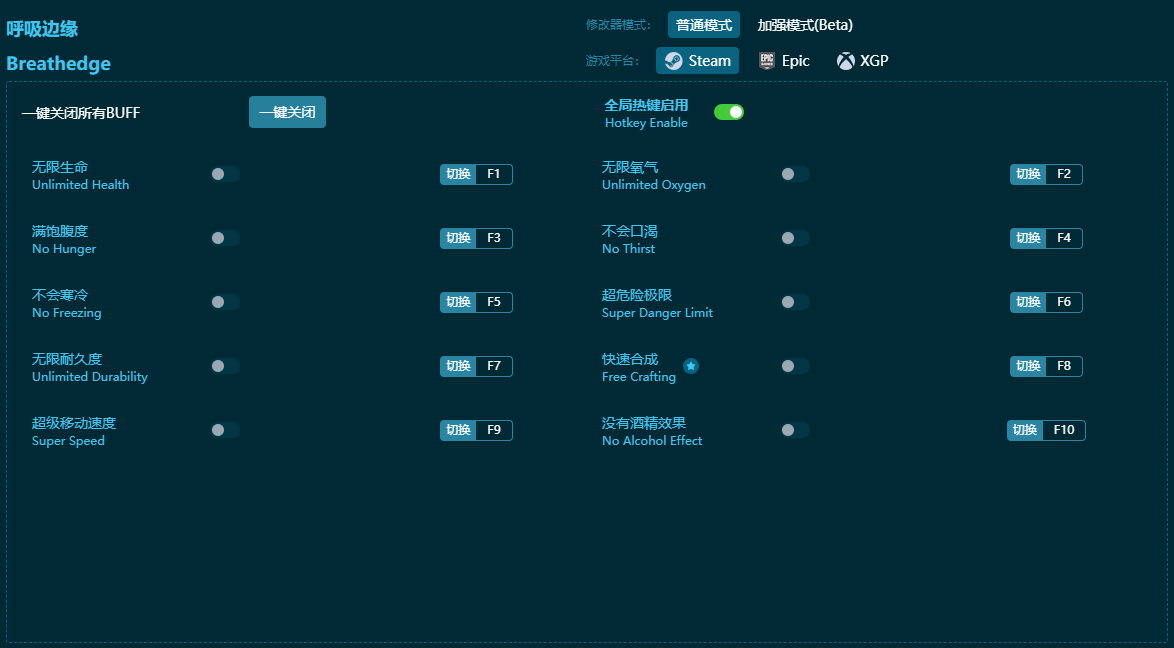Click the Breathedge game title

click(58, 64)
